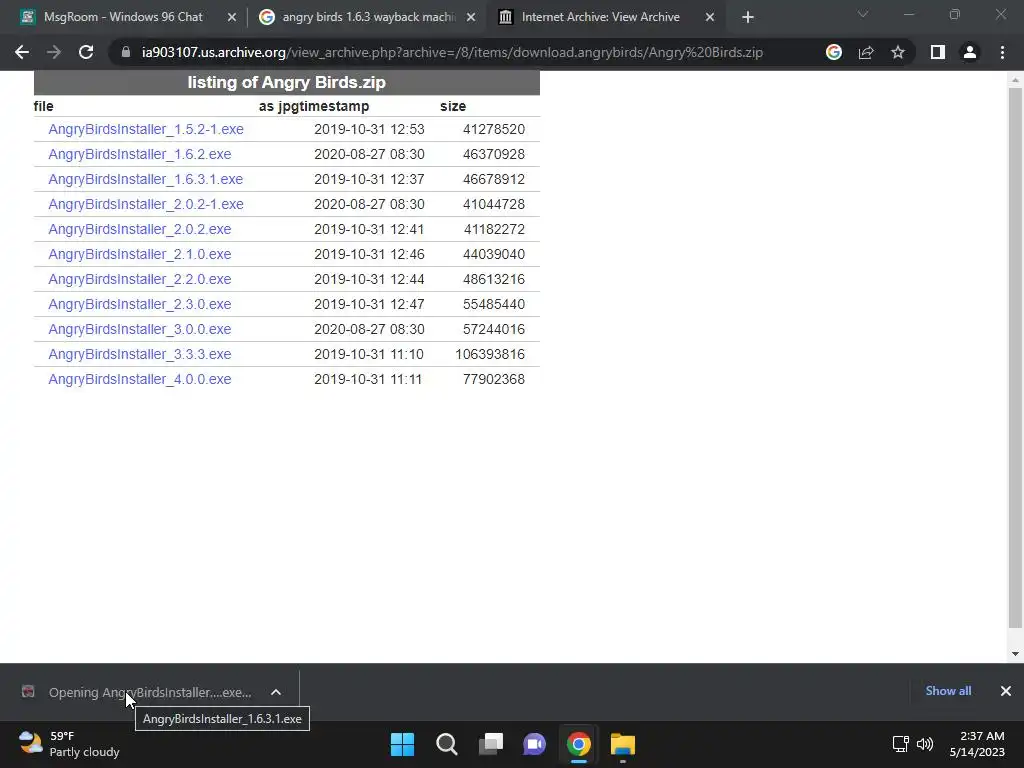Open Chrome side panel
This screenshot has height=768, width=1024.
(x=938, y=52)
